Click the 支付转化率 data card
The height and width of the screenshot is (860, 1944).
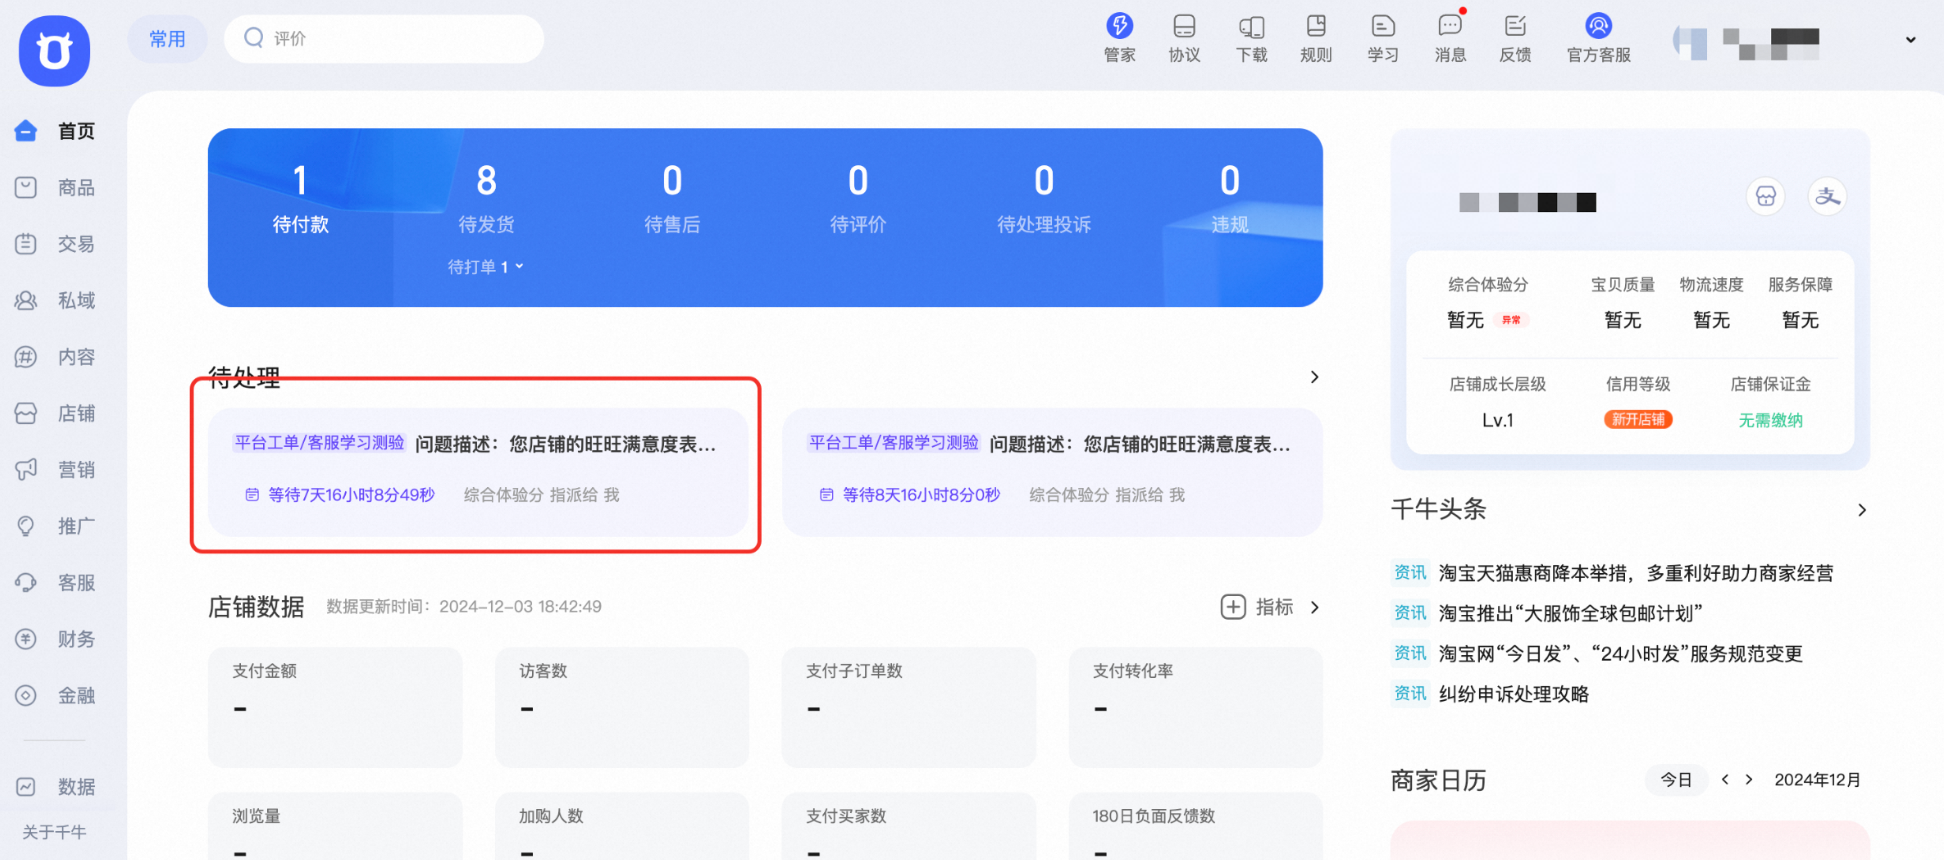click(1196, 707)
